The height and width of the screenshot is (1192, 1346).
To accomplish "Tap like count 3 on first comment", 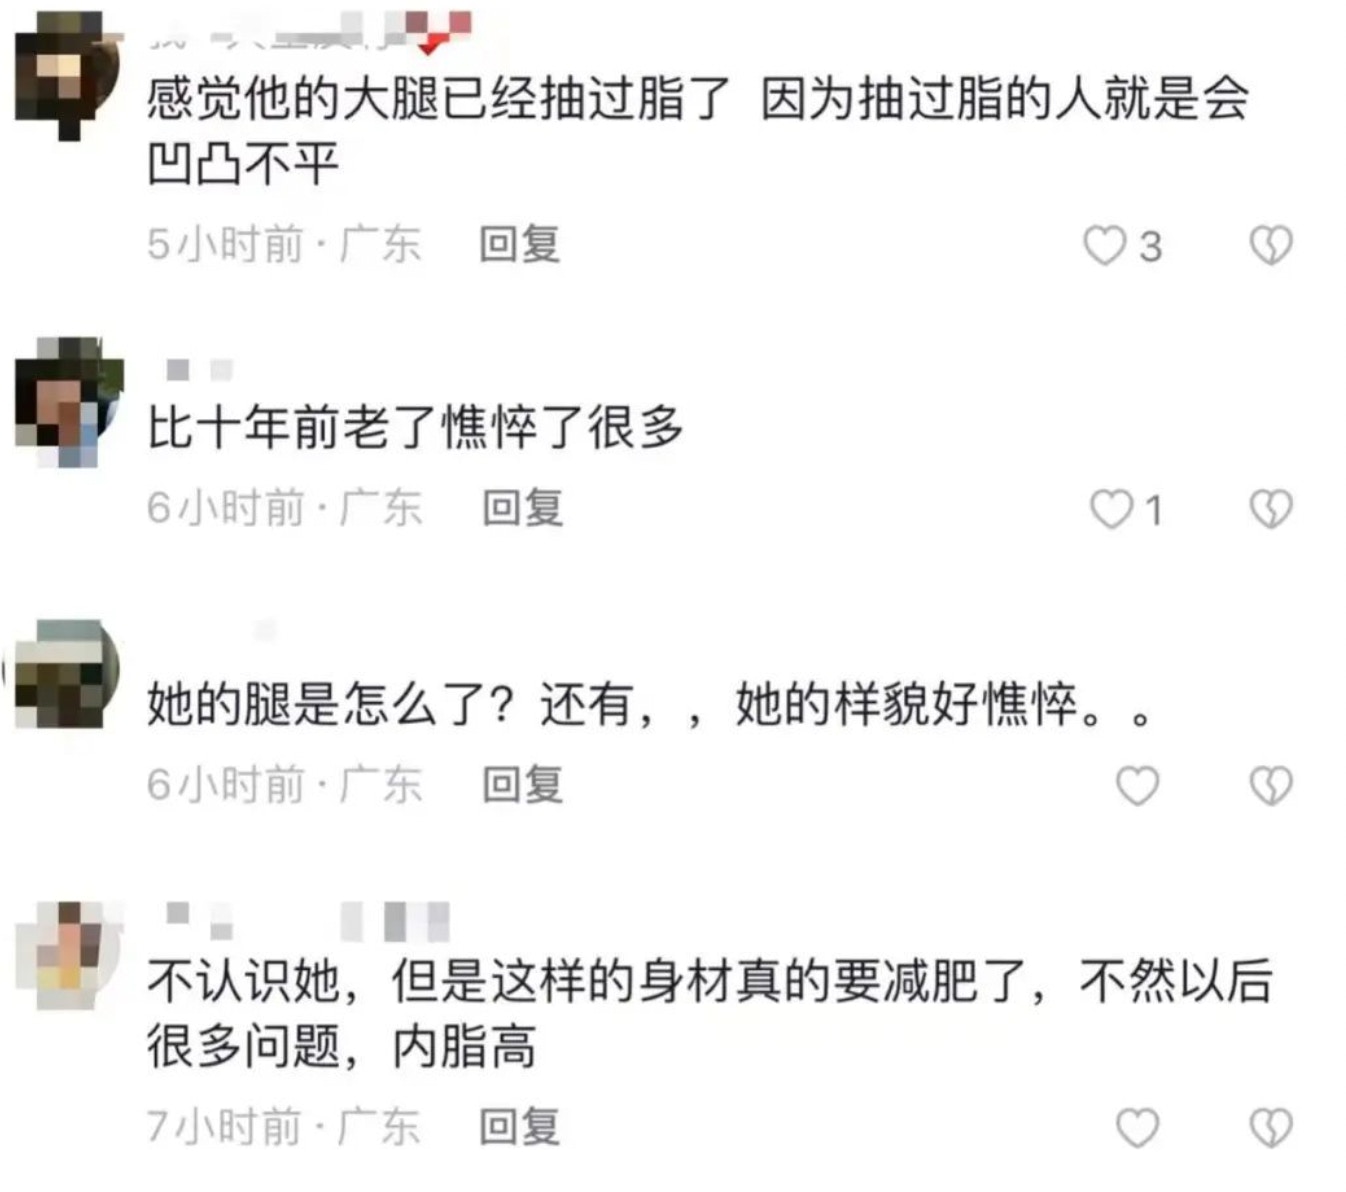I will [x=1151, y=246].
